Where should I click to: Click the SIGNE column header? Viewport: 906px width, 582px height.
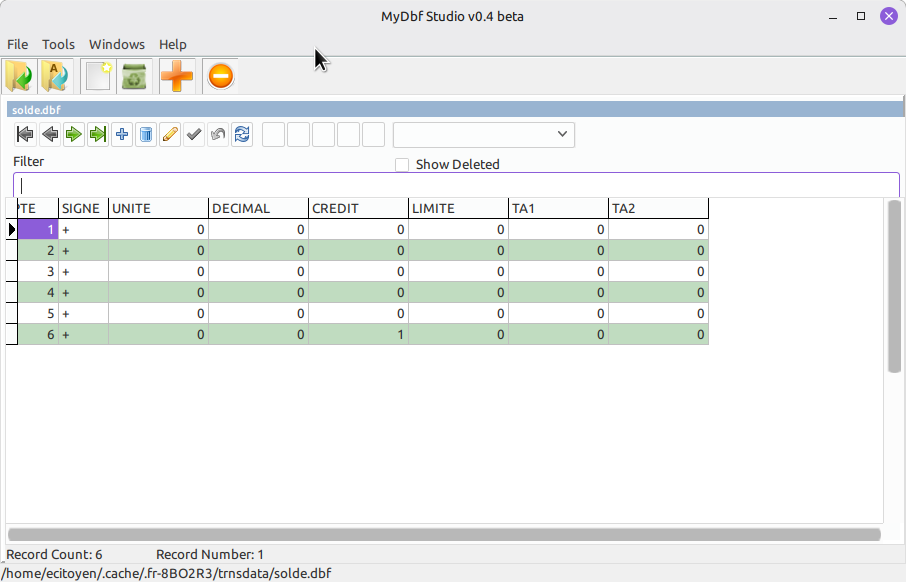coord(83,209)
